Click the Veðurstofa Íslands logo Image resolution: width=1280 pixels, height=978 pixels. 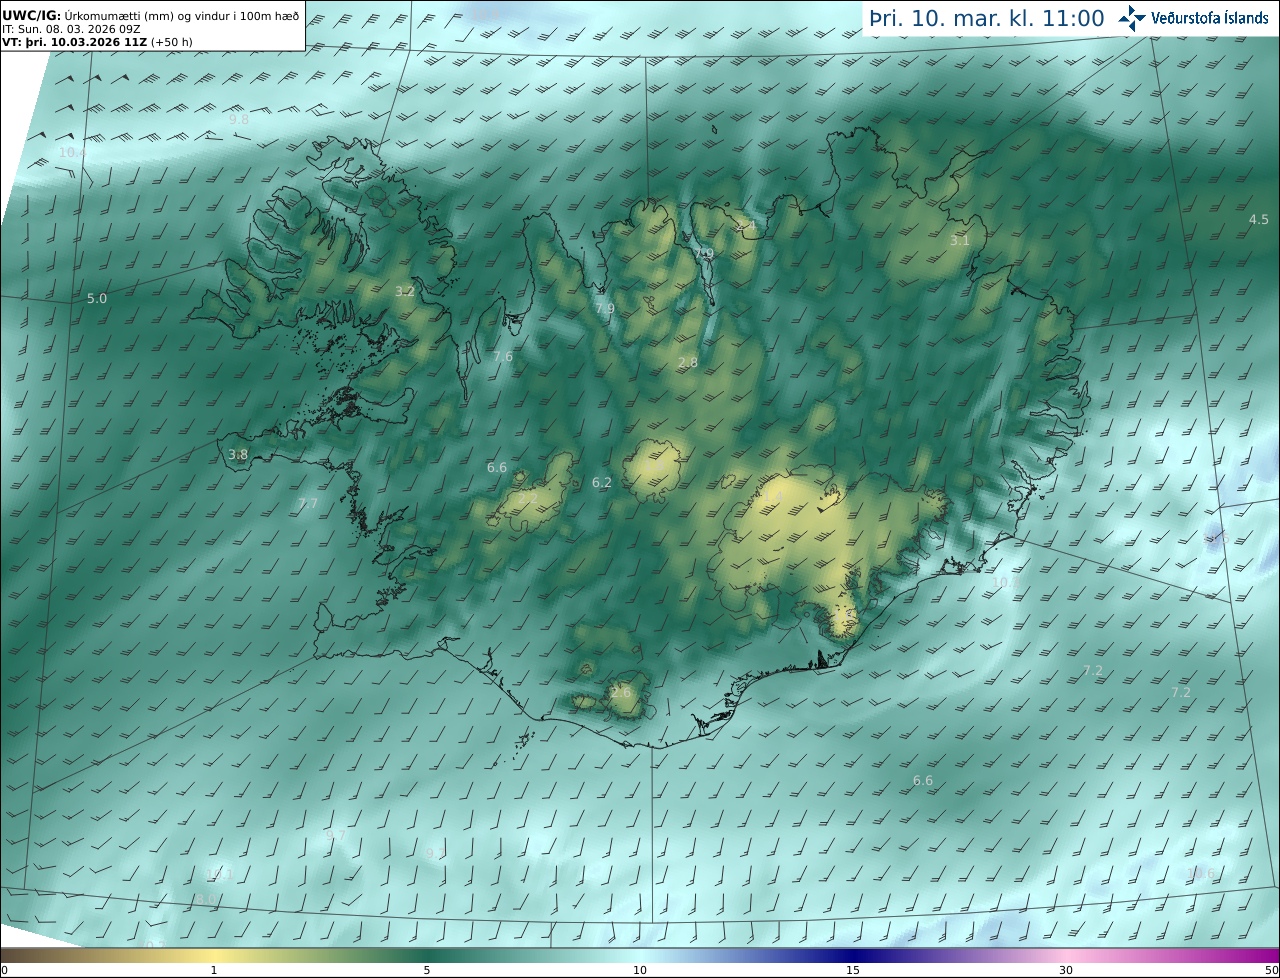pos(1193,18)
